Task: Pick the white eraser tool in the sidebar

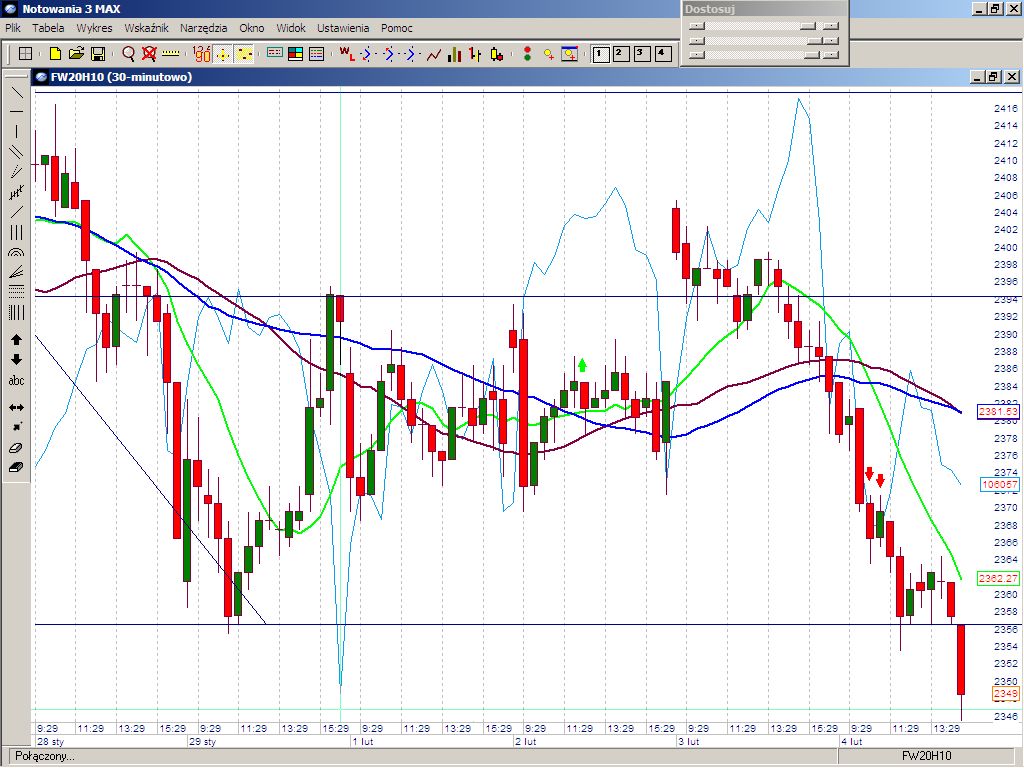Action: coord(16,448)
